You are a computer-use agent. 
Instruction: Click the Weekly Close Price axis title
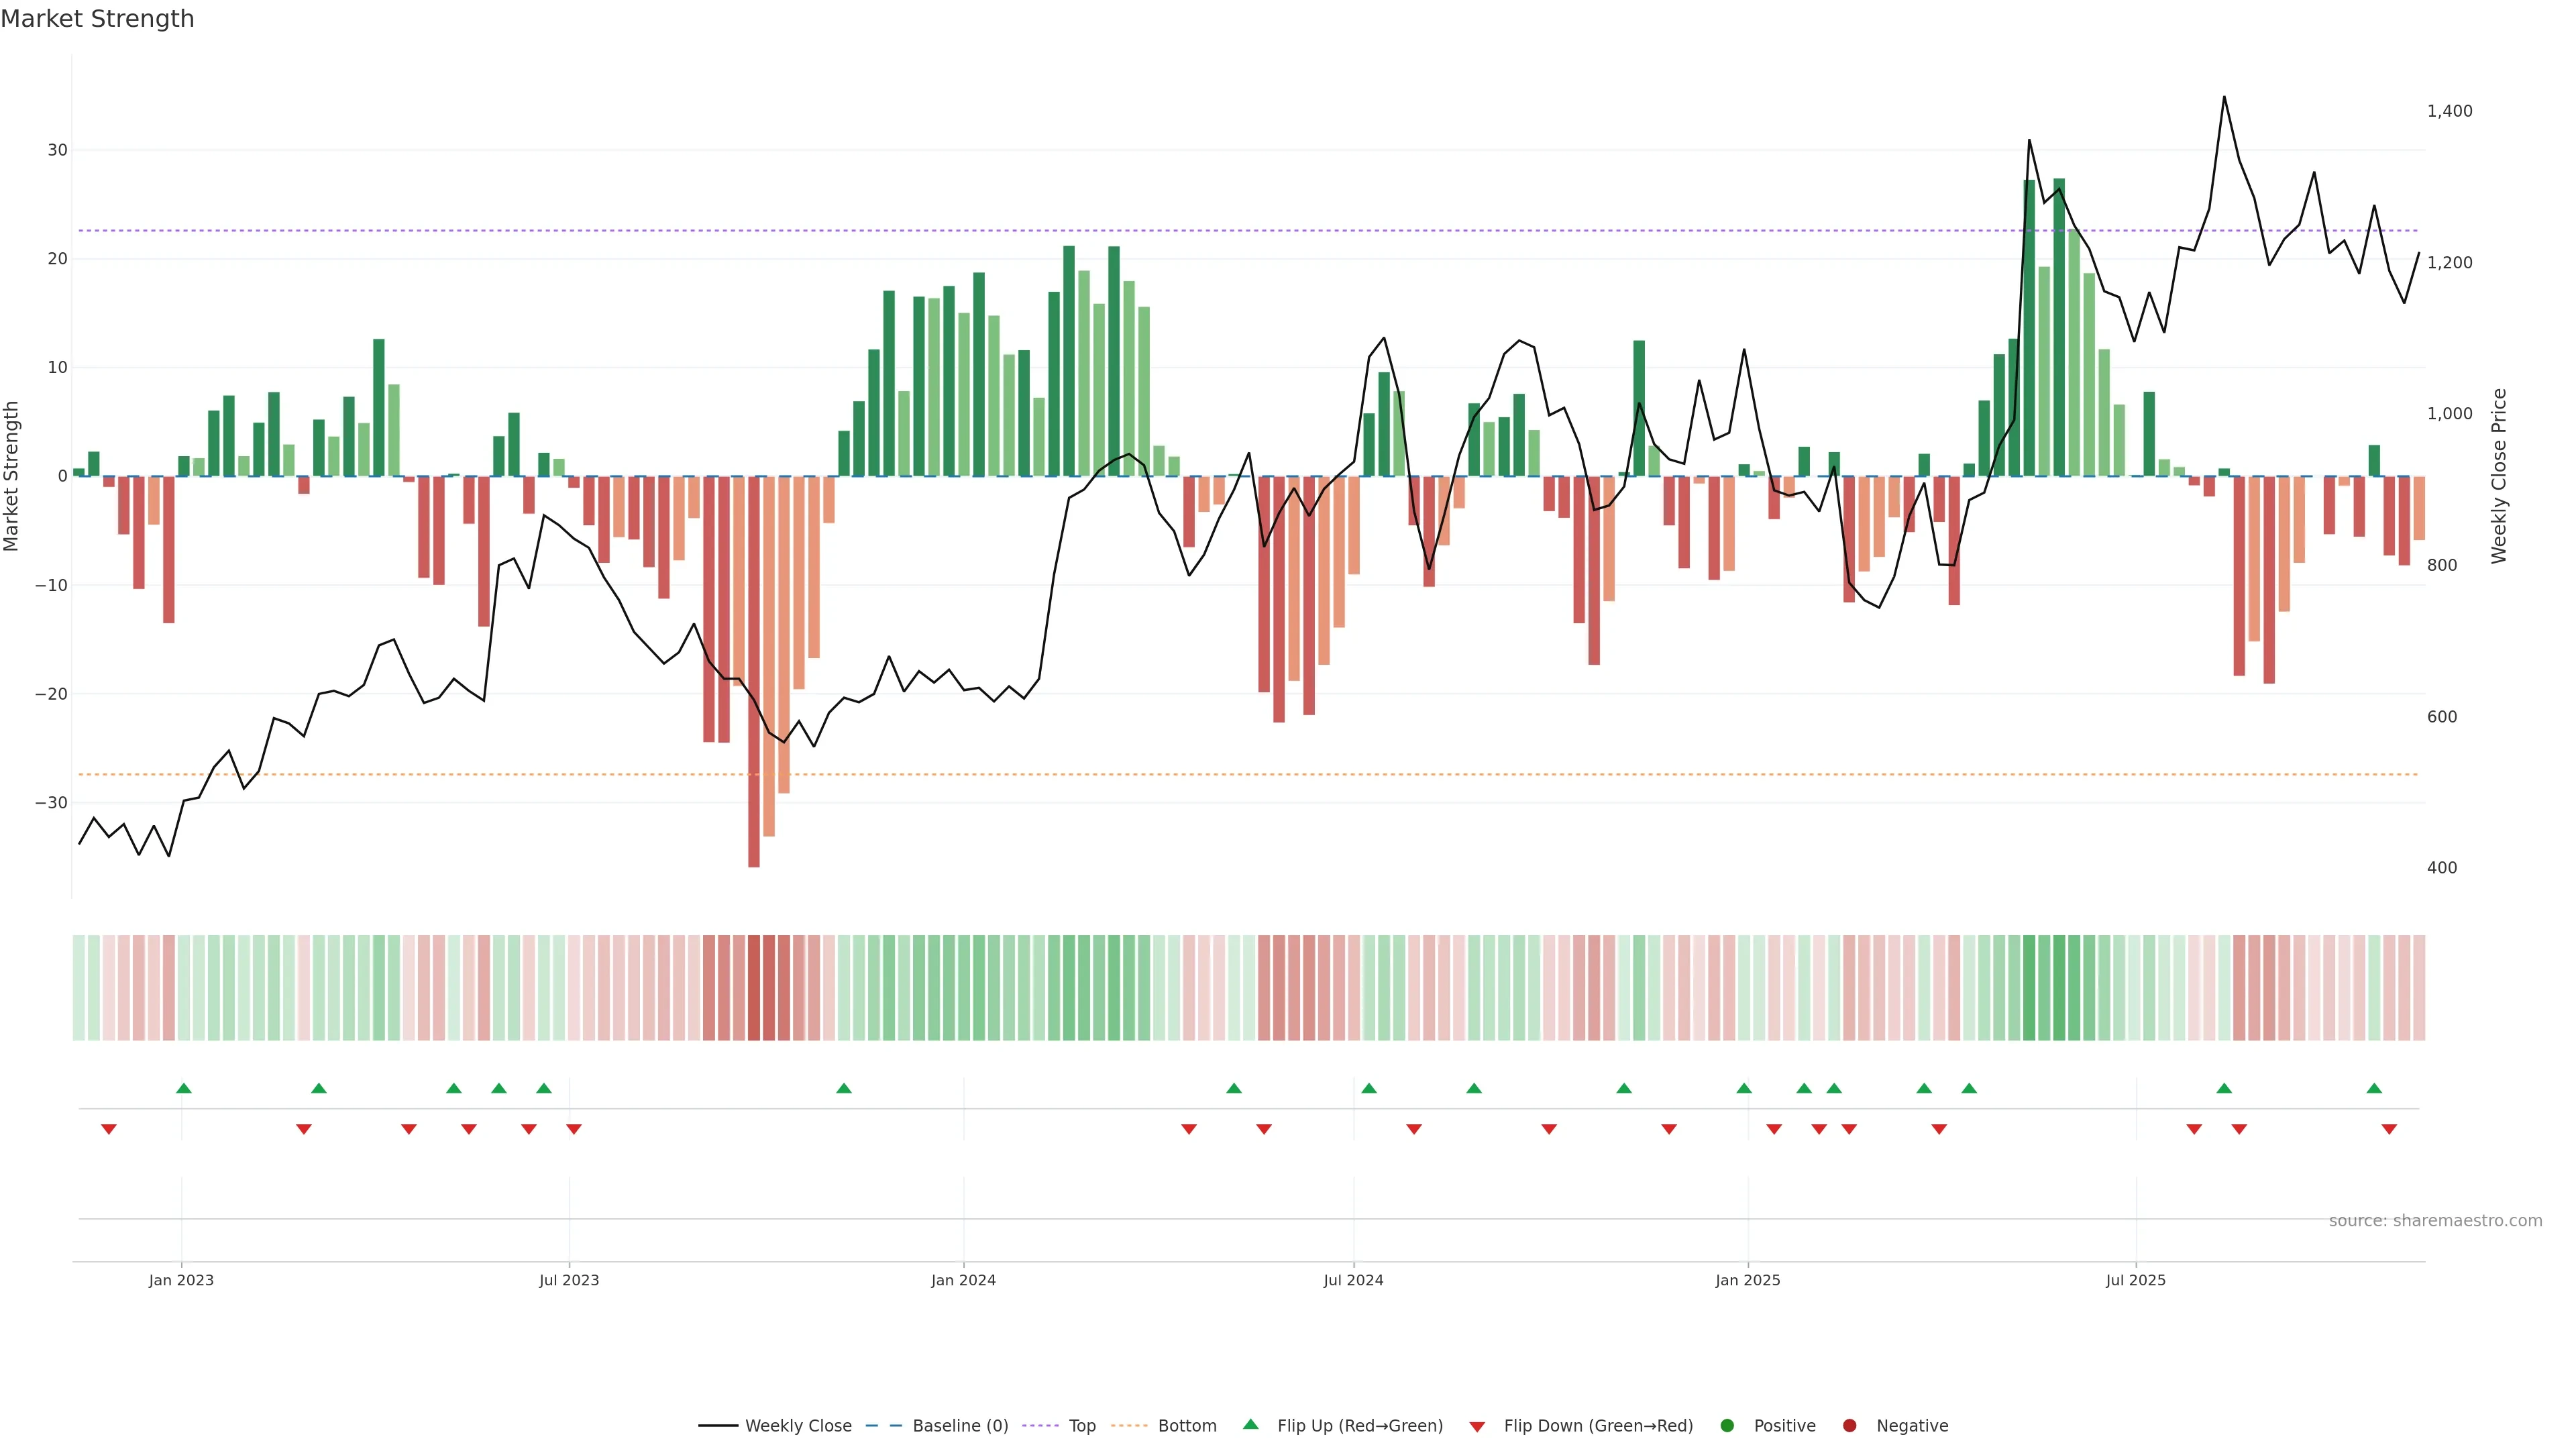click(2499, 476)
